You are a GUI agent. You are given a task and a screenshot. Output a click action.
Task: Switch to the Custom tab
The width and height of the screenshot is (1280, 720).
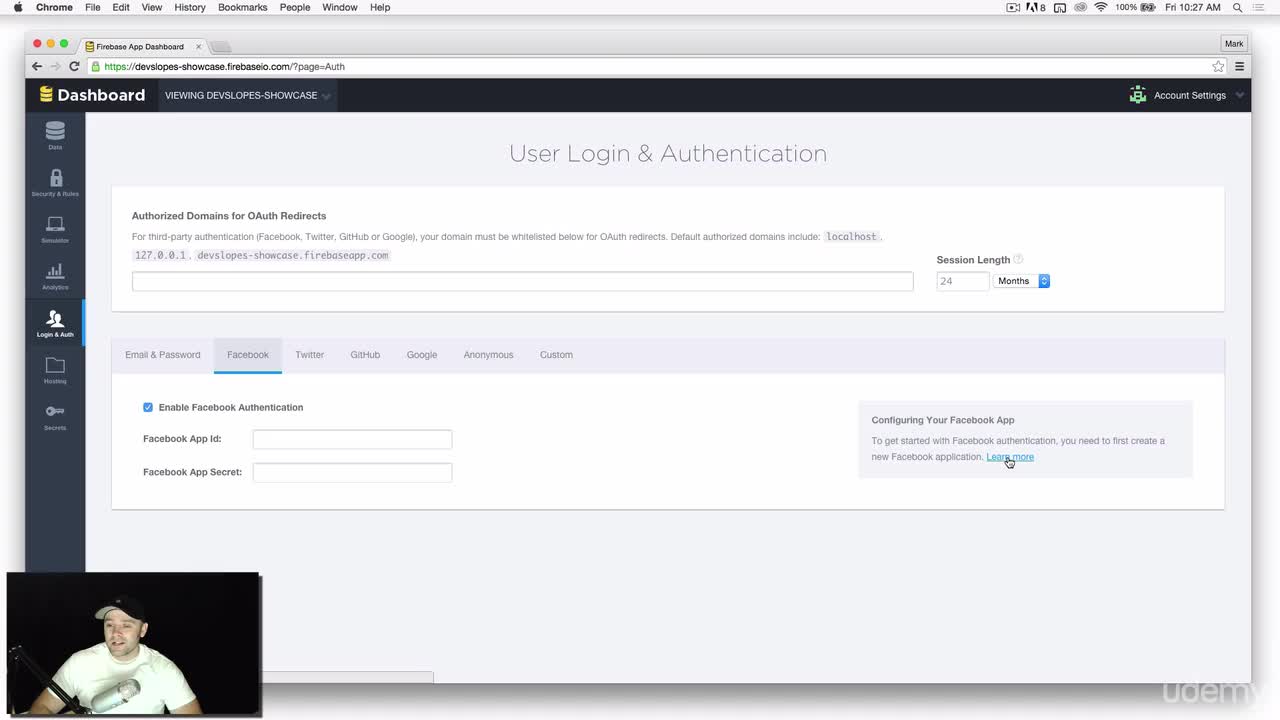click(556, 355)
